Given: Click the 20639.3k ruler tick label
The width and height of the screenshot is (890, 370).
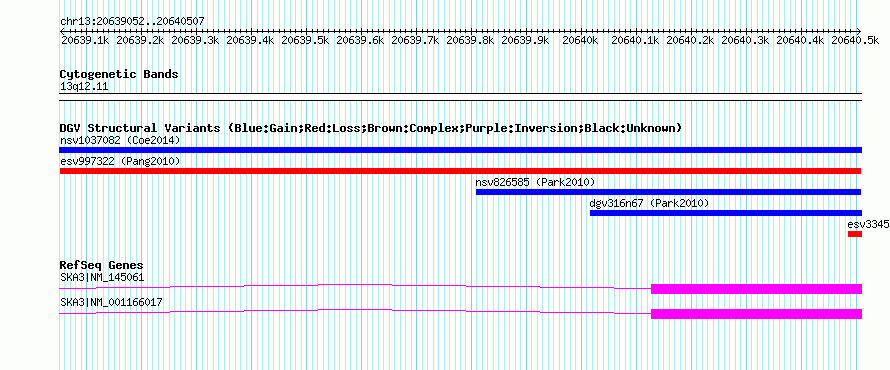Looking at the screenshot, I should click(195, 40).
